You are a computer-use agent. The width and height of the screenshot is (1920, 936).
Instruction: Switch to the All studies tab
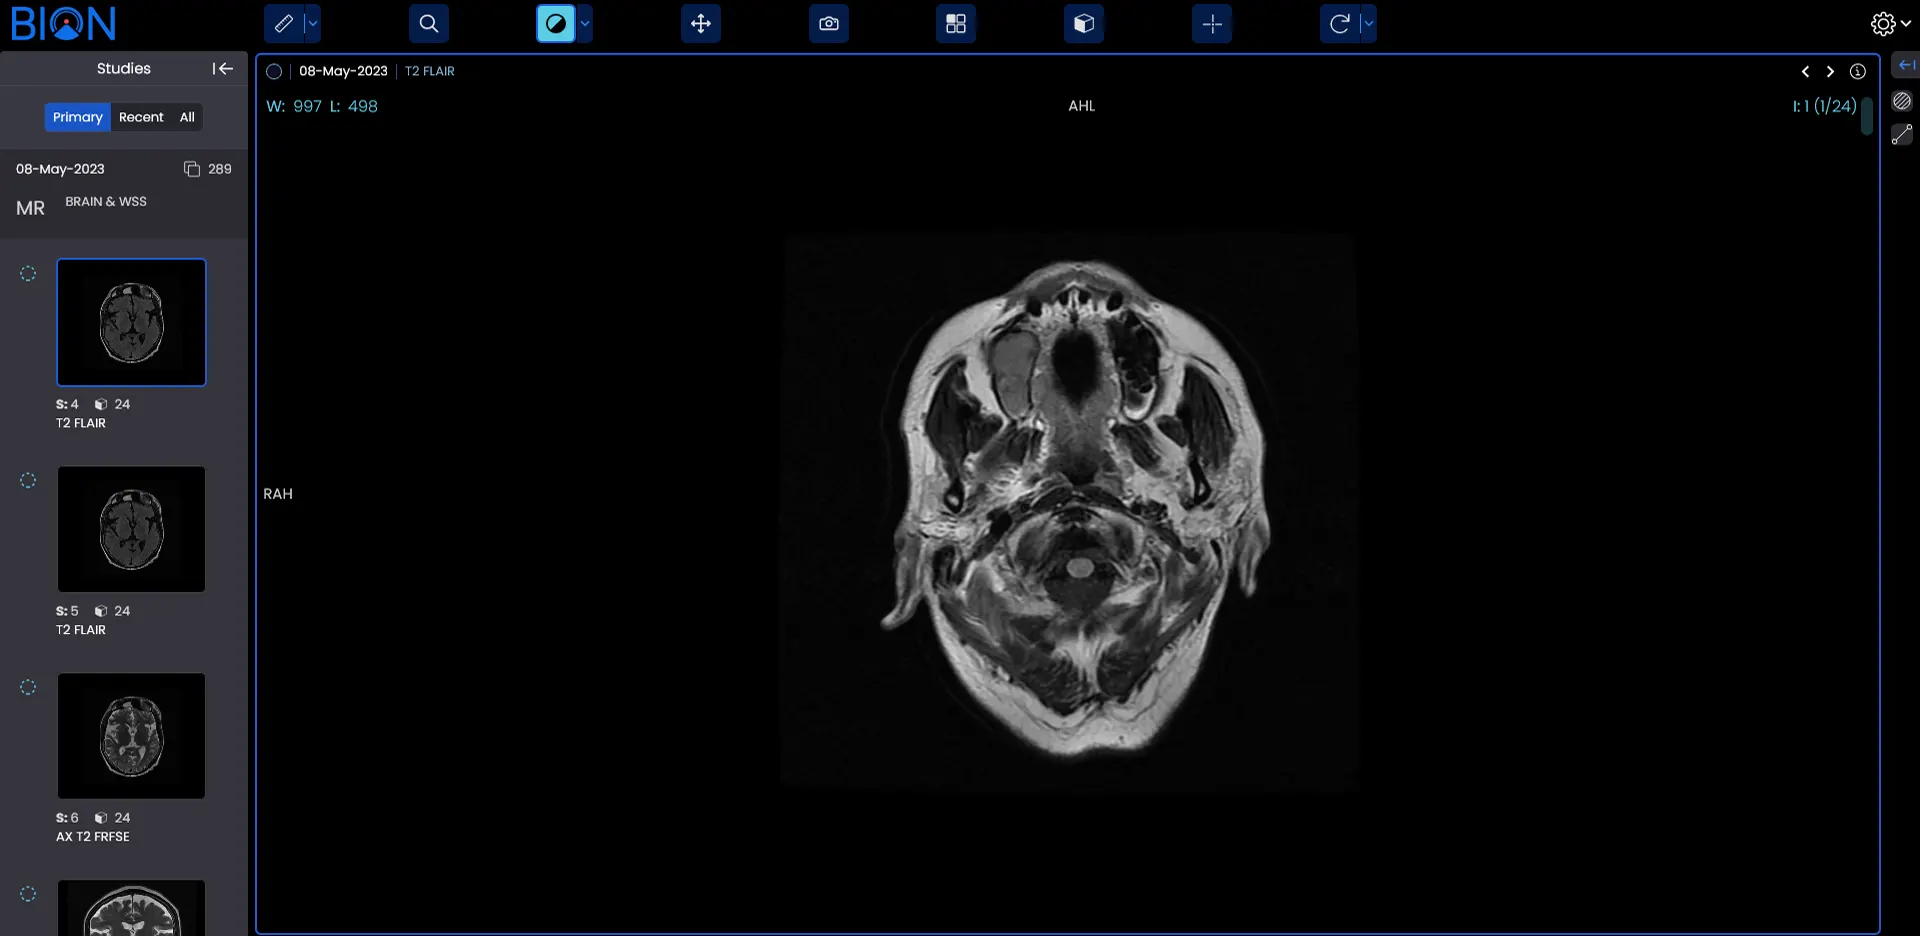tap(187, 117)
